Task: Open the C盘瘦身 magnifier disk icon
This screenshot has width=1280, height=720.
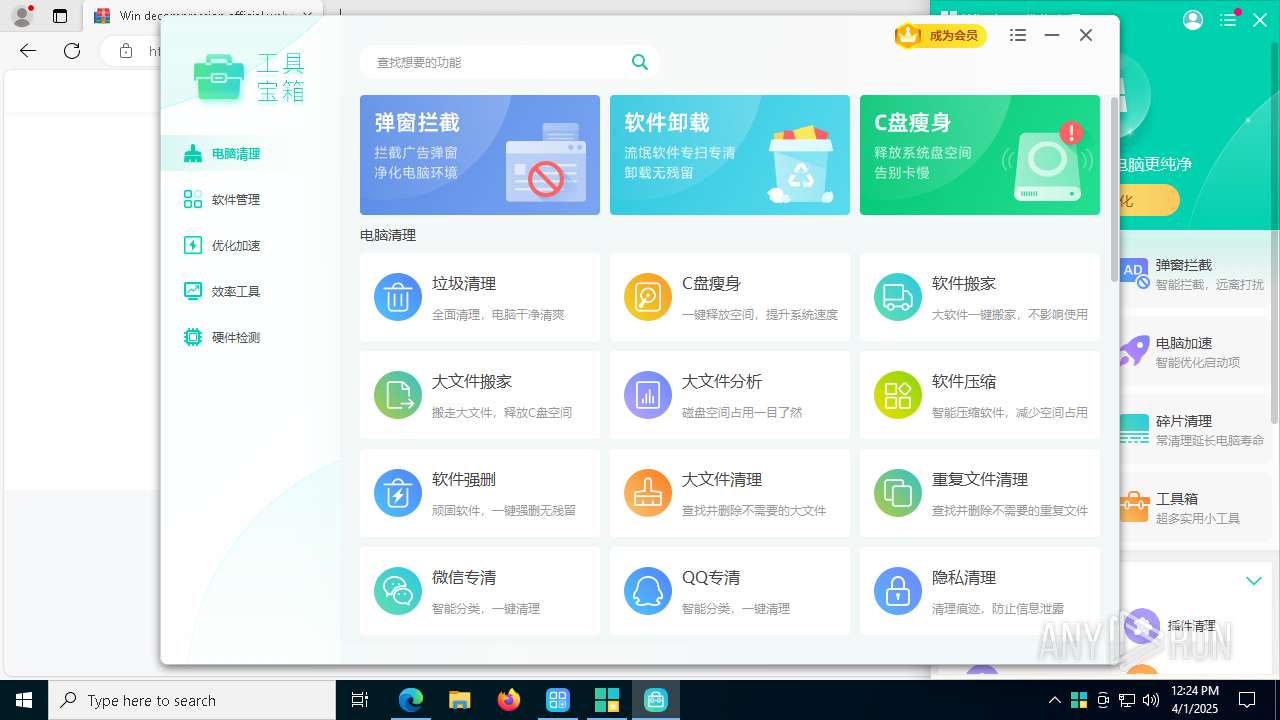Action: (x=648, y=297)
